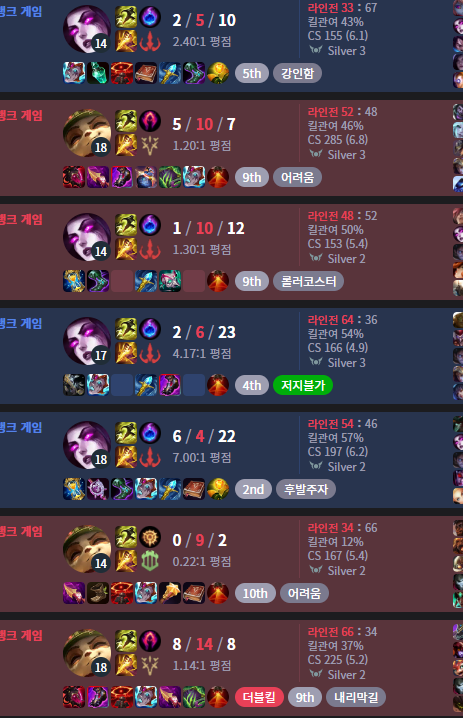The width and height of the screenshot is (463, 718).
Task: Click the 후발주자 tag
Action: point(305,489)
